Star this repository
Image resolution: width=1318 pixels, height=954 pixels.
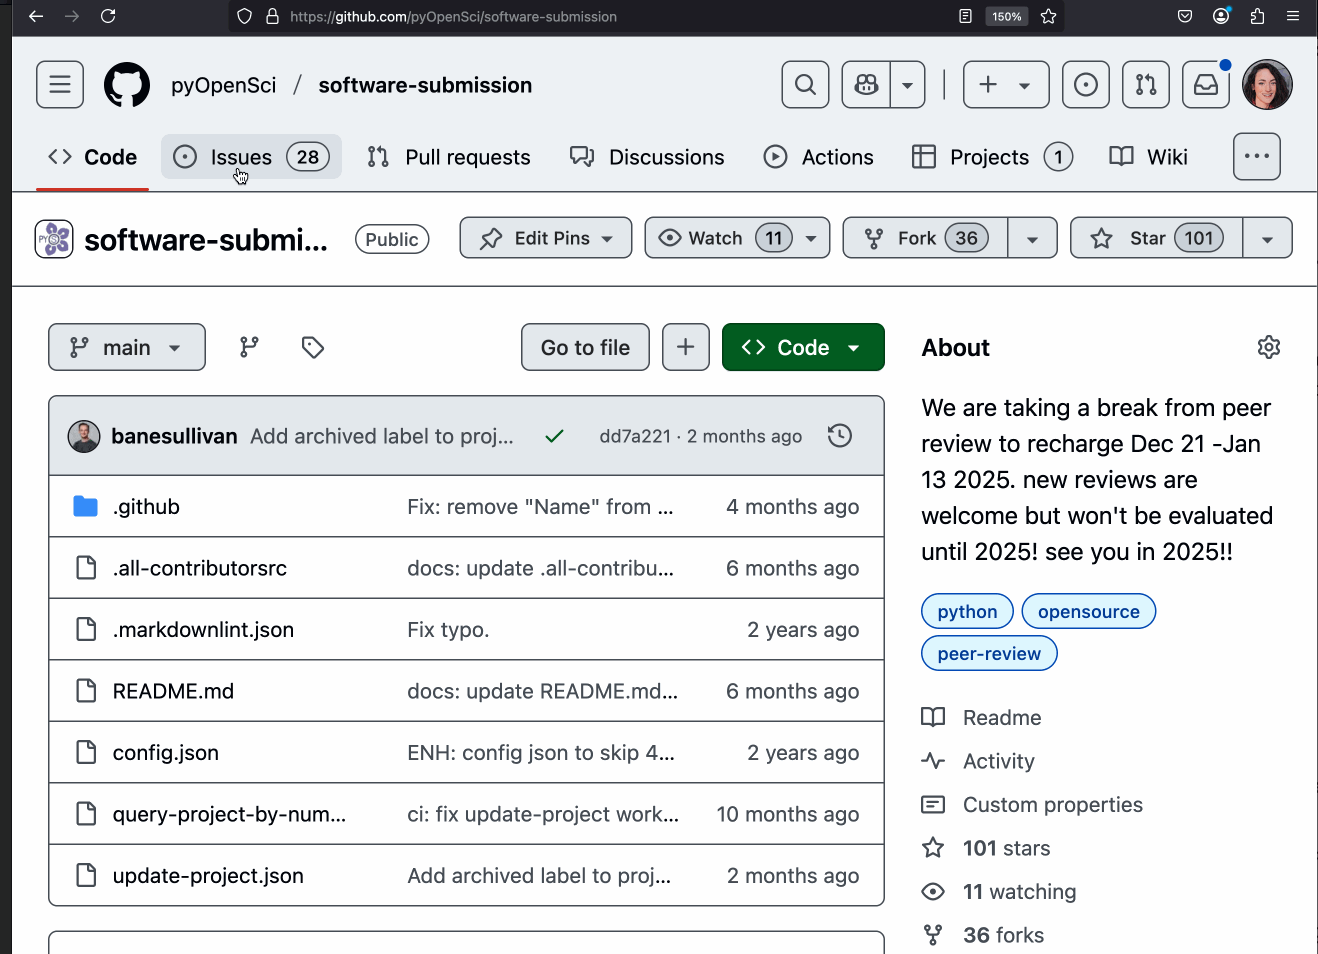[x=1157, y=238]
